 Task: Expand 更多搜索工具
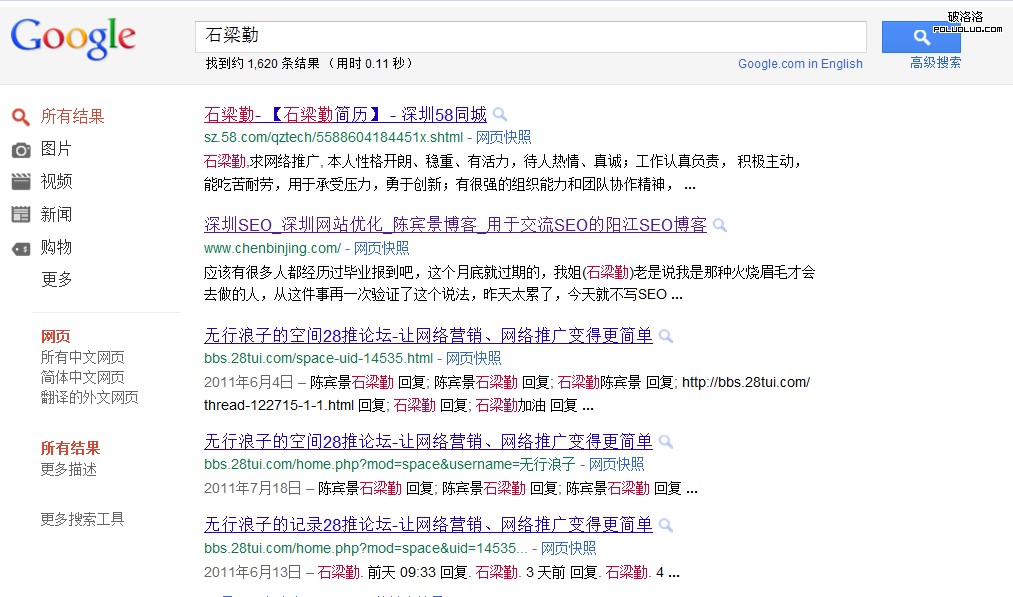(82, 519)
